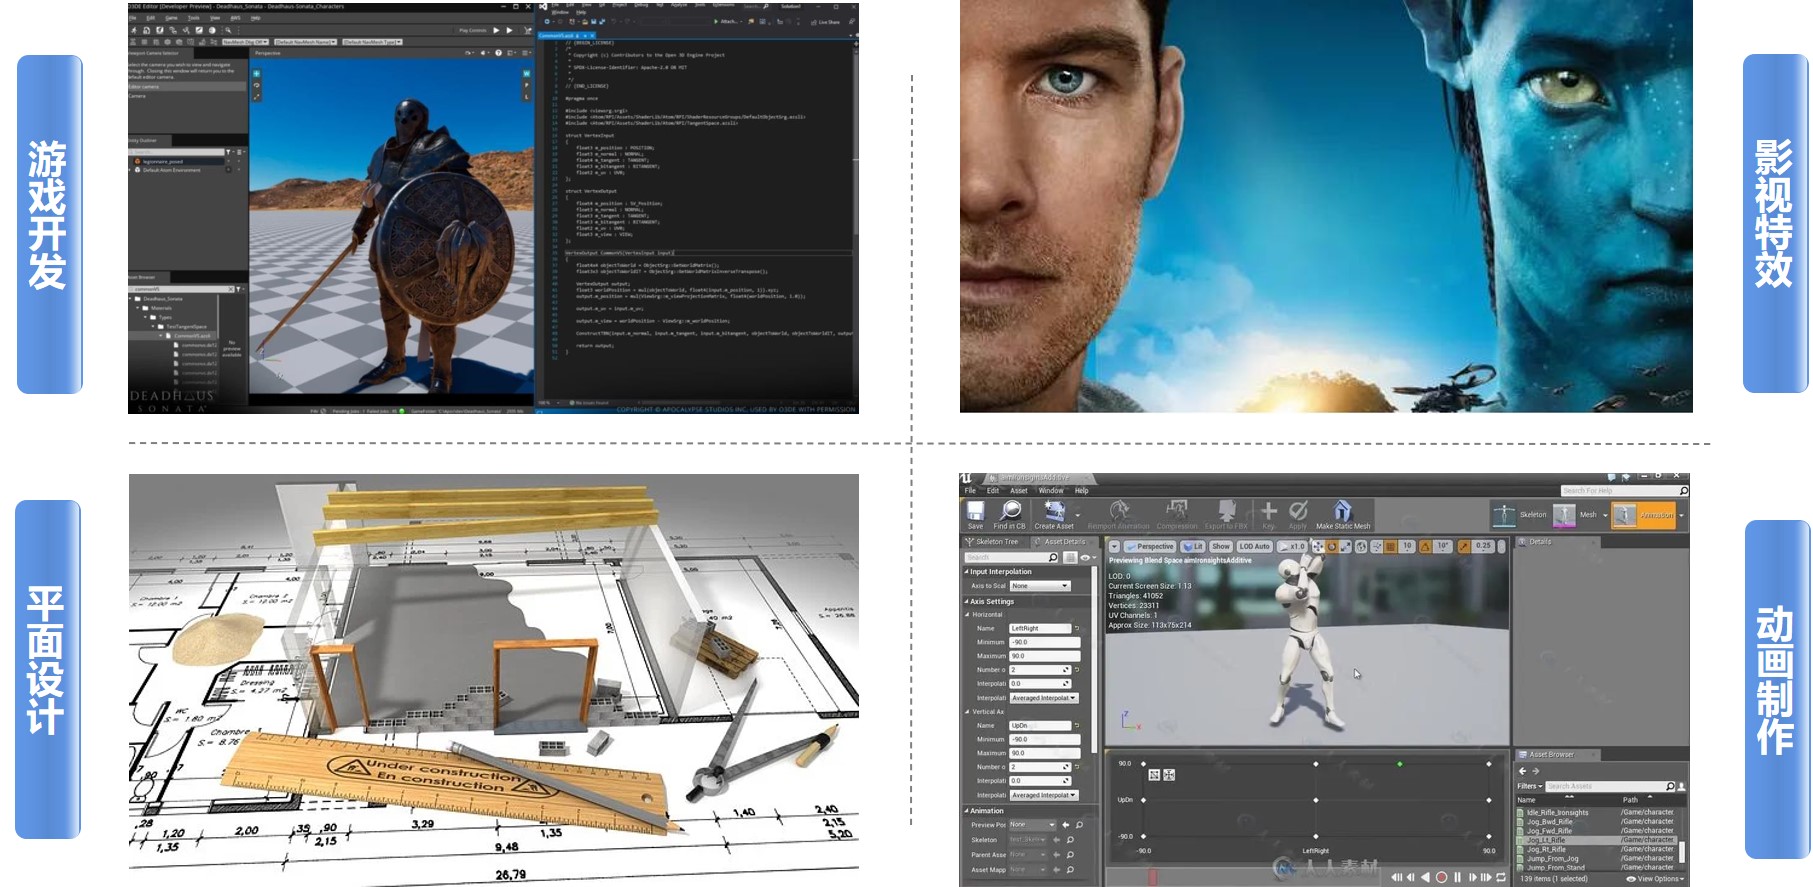Open the LOD Auto dropdown

(x=1254, y=547)
